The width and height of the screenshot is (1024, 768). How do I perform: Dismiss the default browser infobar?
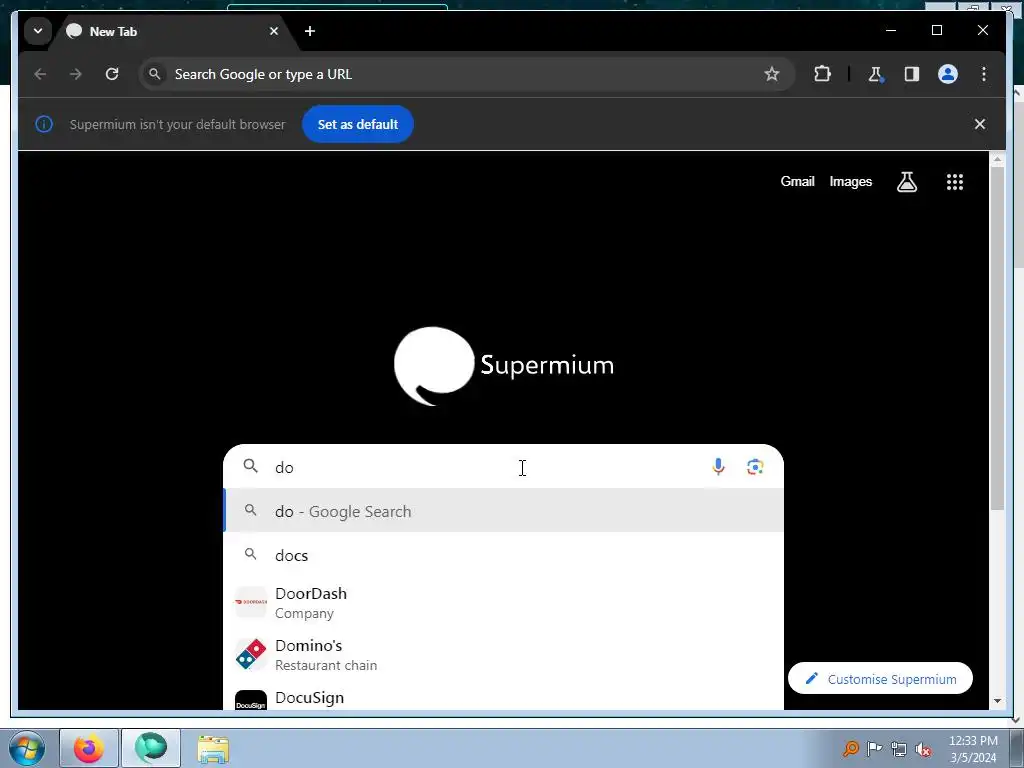click(x=980, y=124)
